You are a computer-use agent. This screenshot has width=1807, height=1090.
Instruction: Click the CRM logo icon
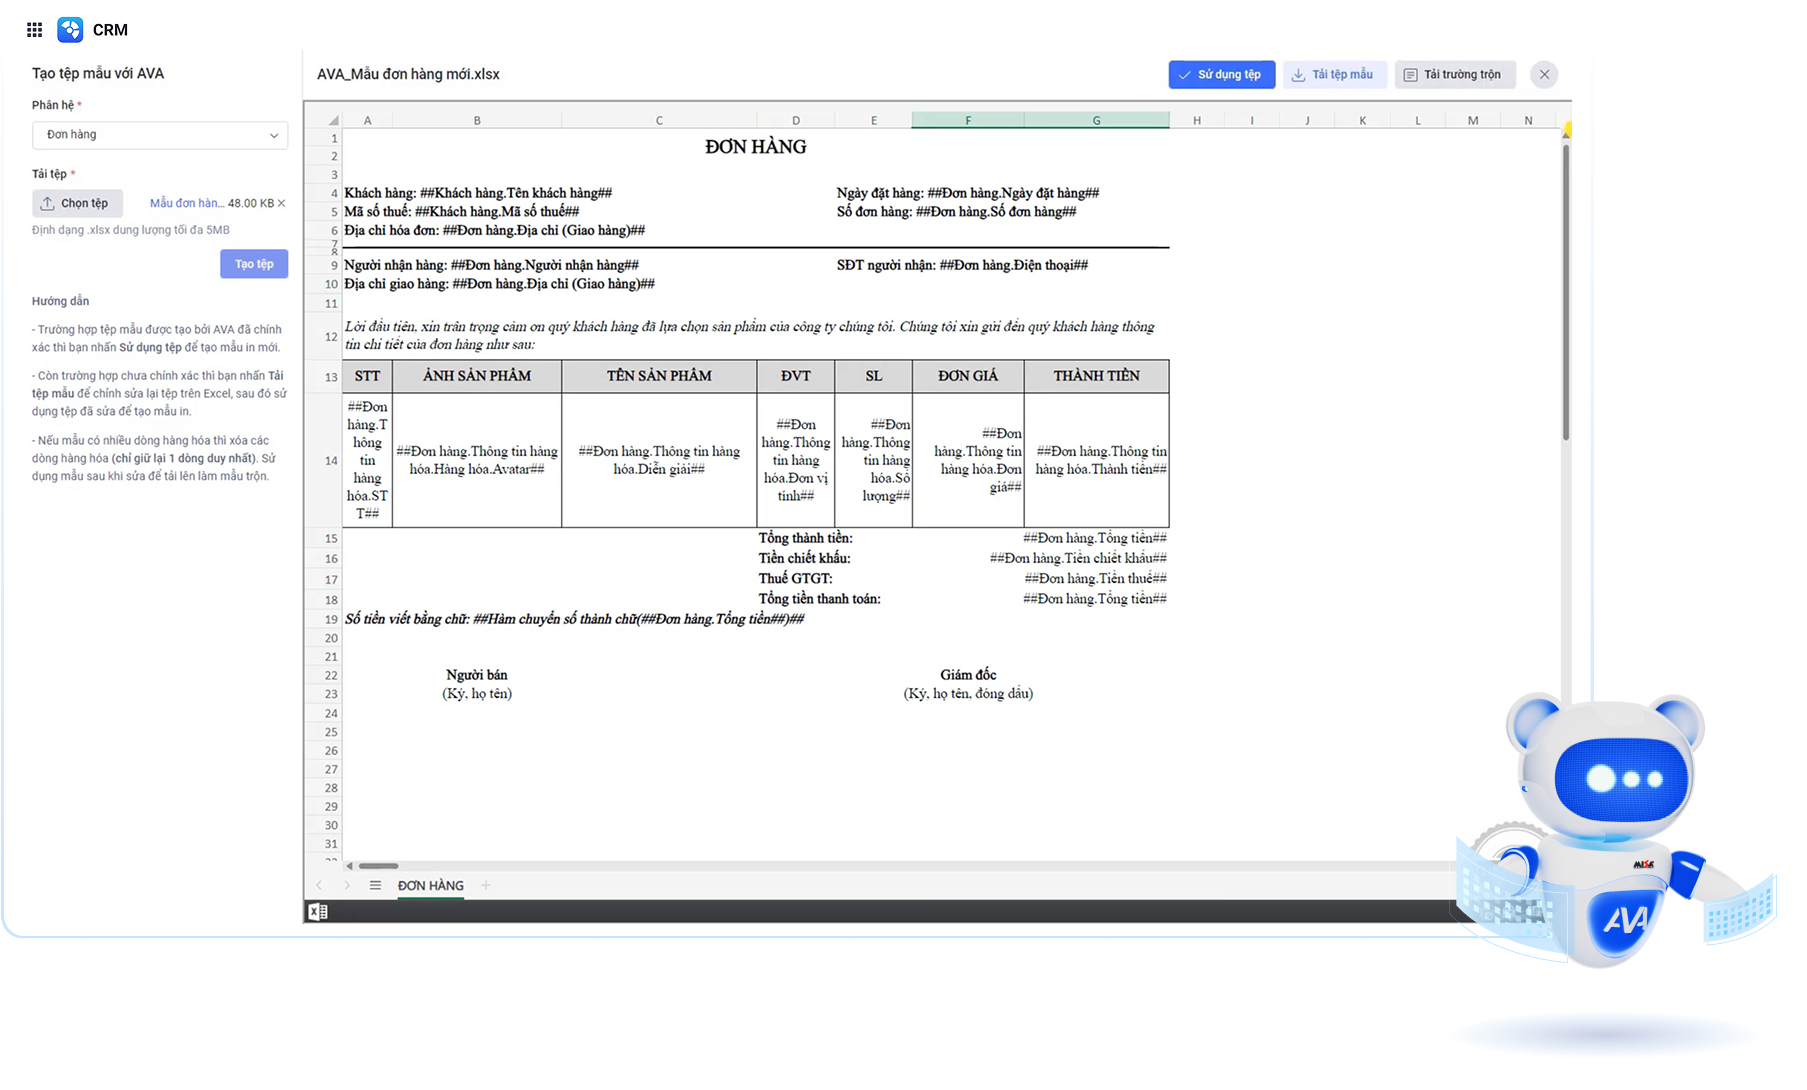(x=70, y=30)
